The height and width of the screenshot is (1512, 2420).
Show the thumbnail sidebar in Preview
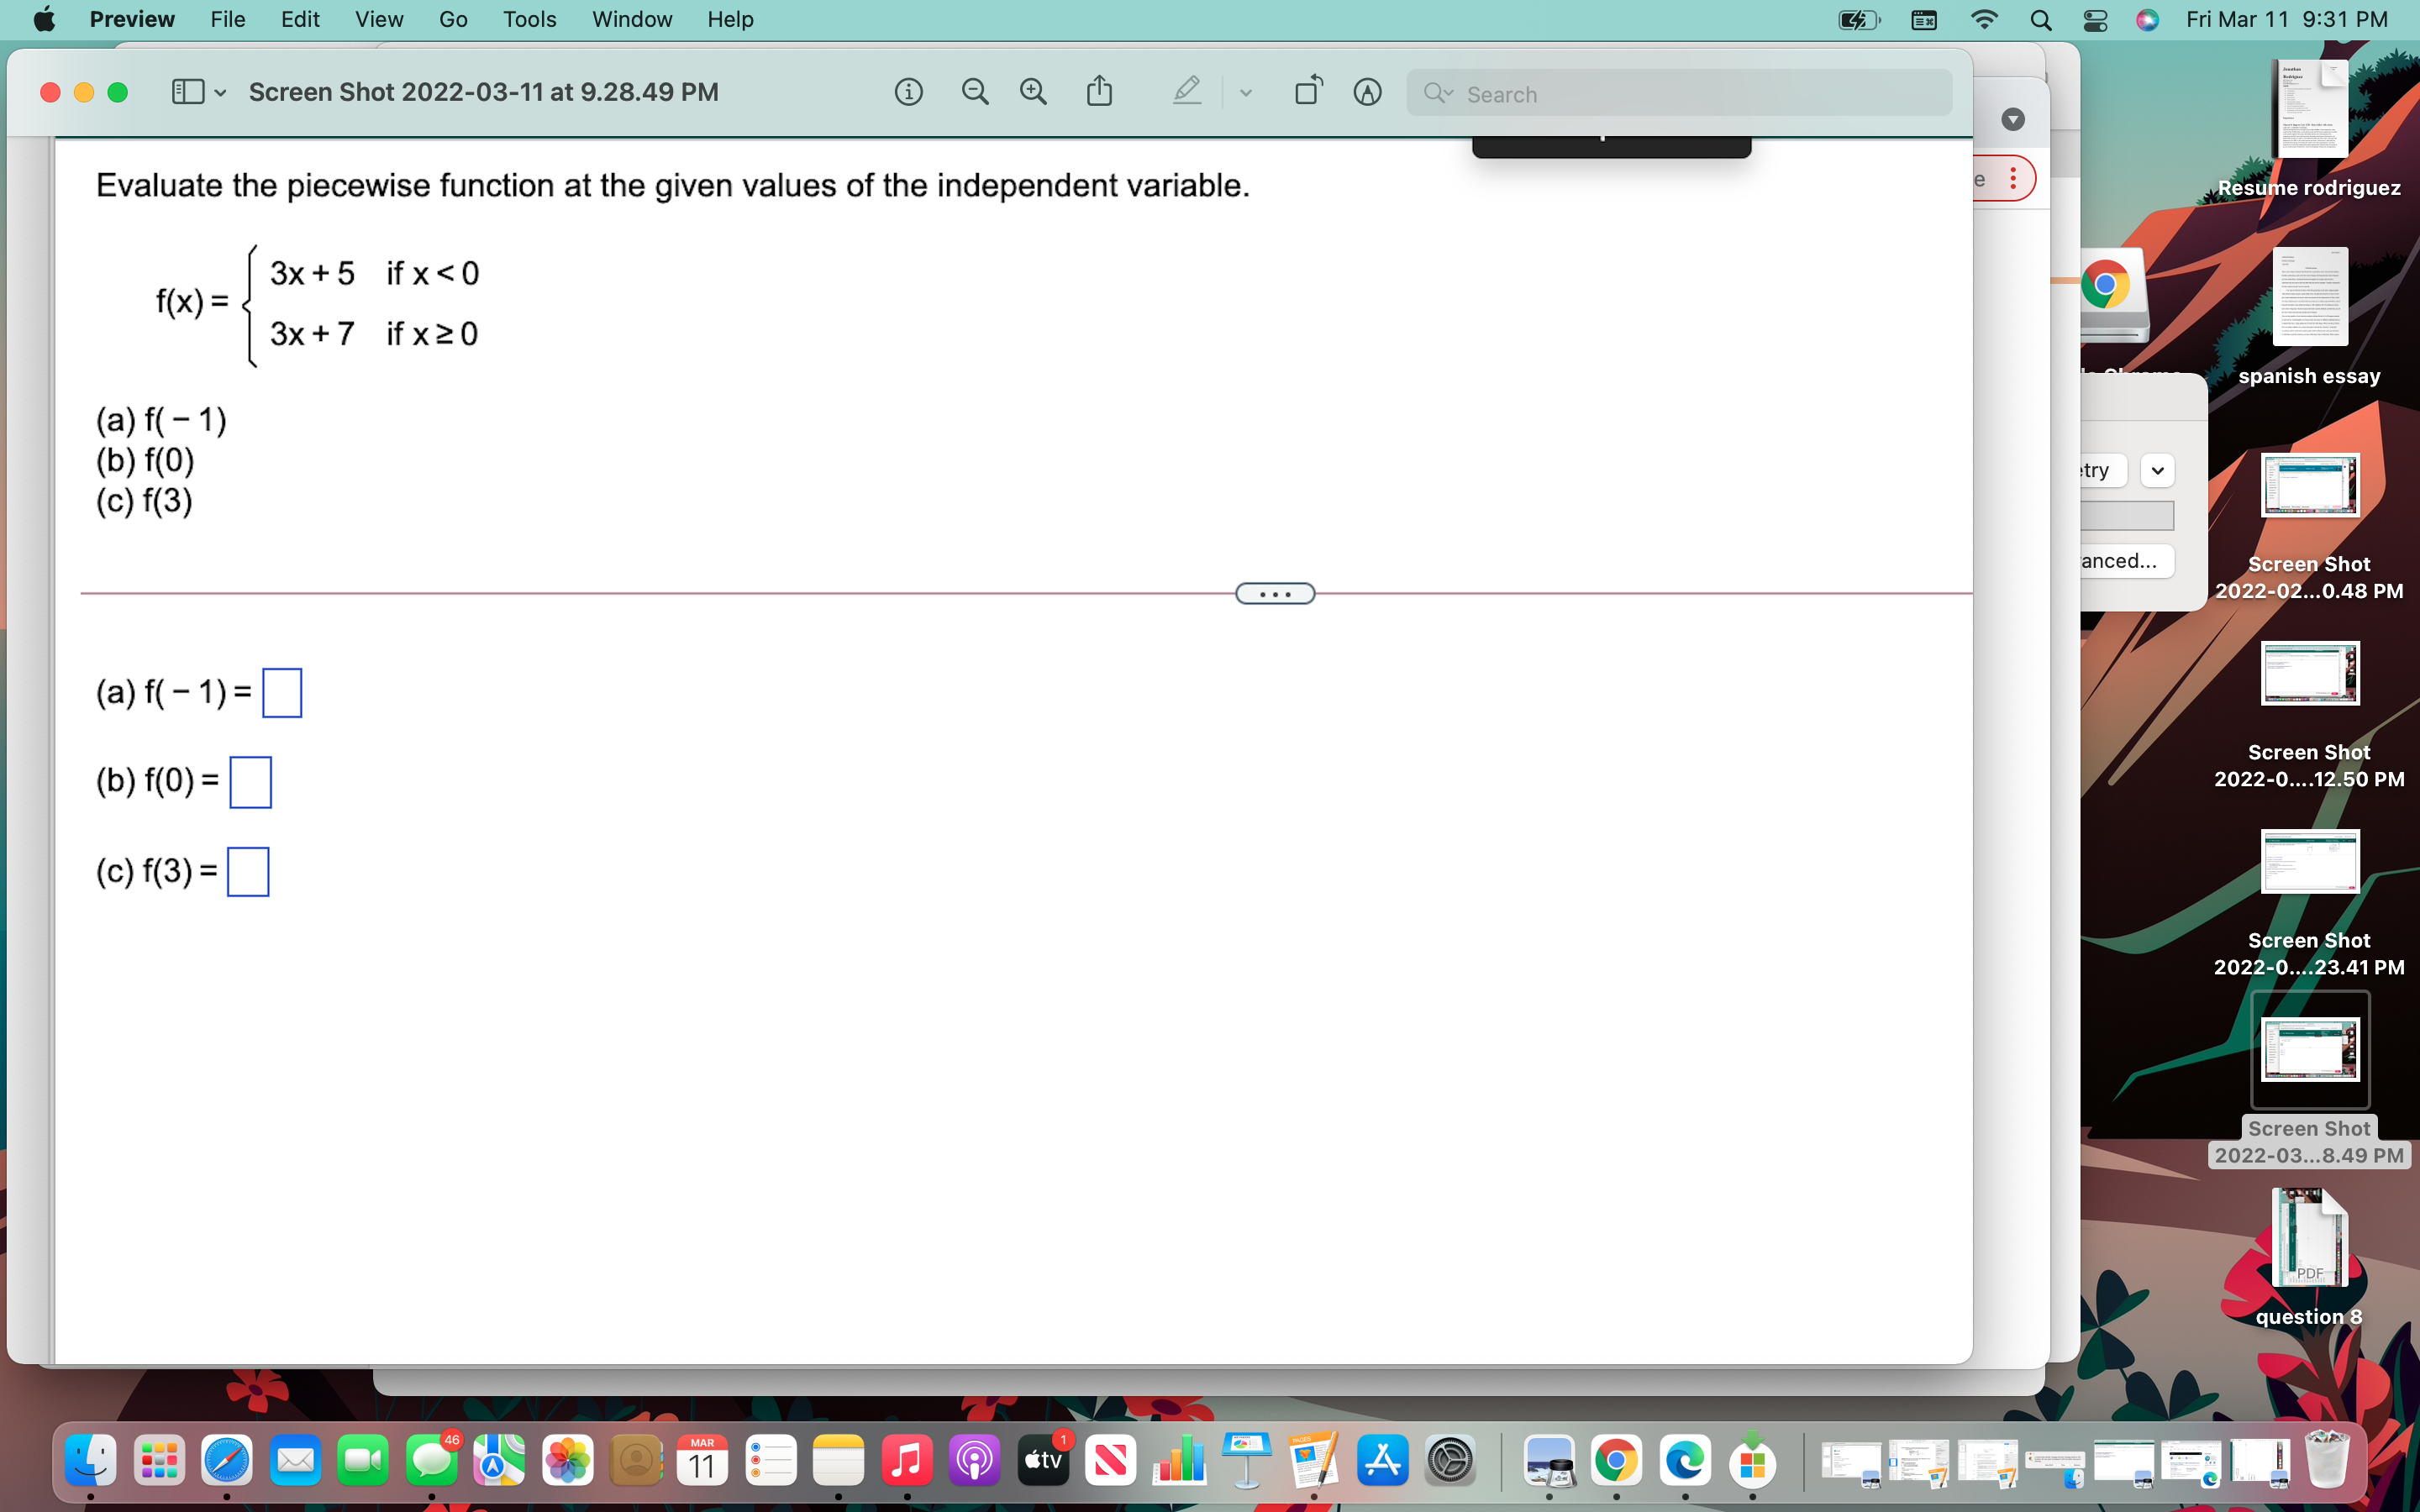click(x=190, y=91)
